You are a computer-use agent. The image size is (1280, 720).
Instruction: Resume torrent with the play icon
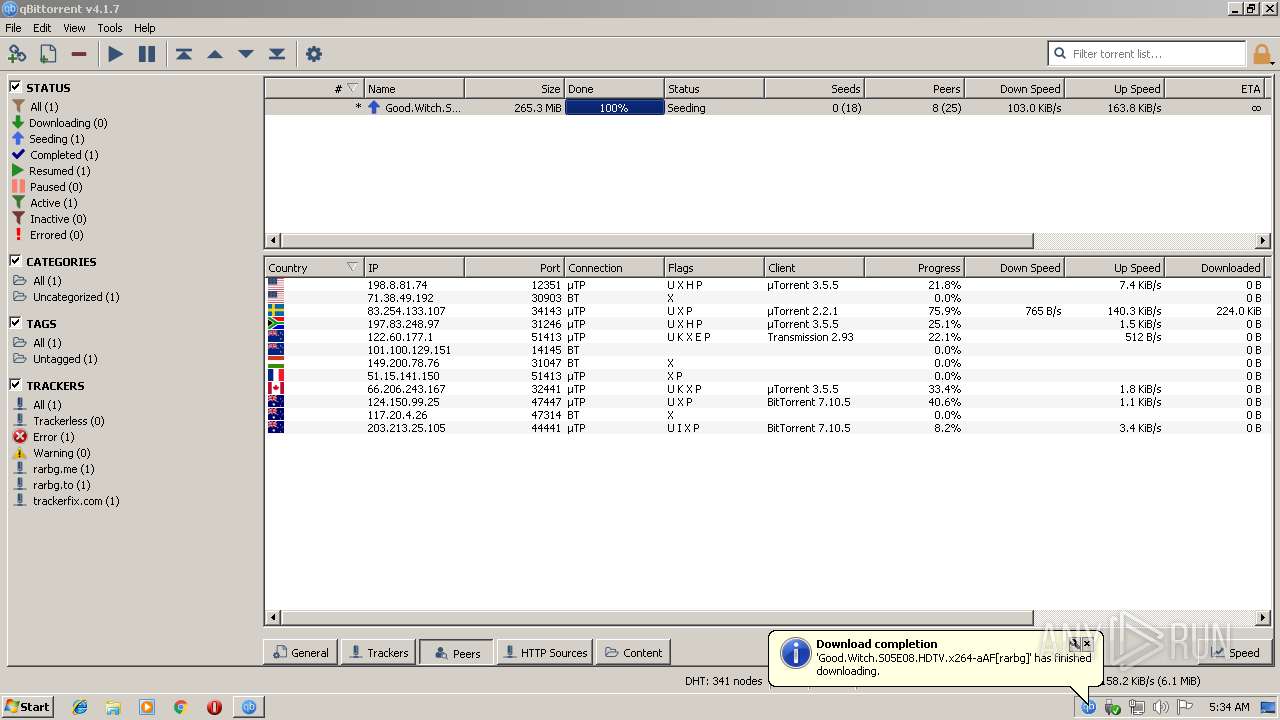116,54
